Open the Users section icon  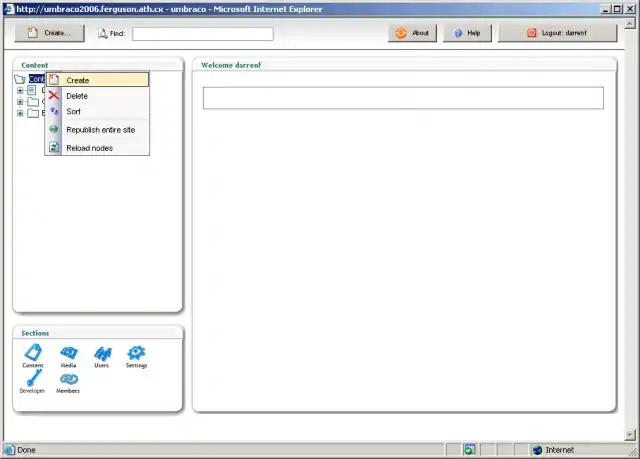coord(101,353)
